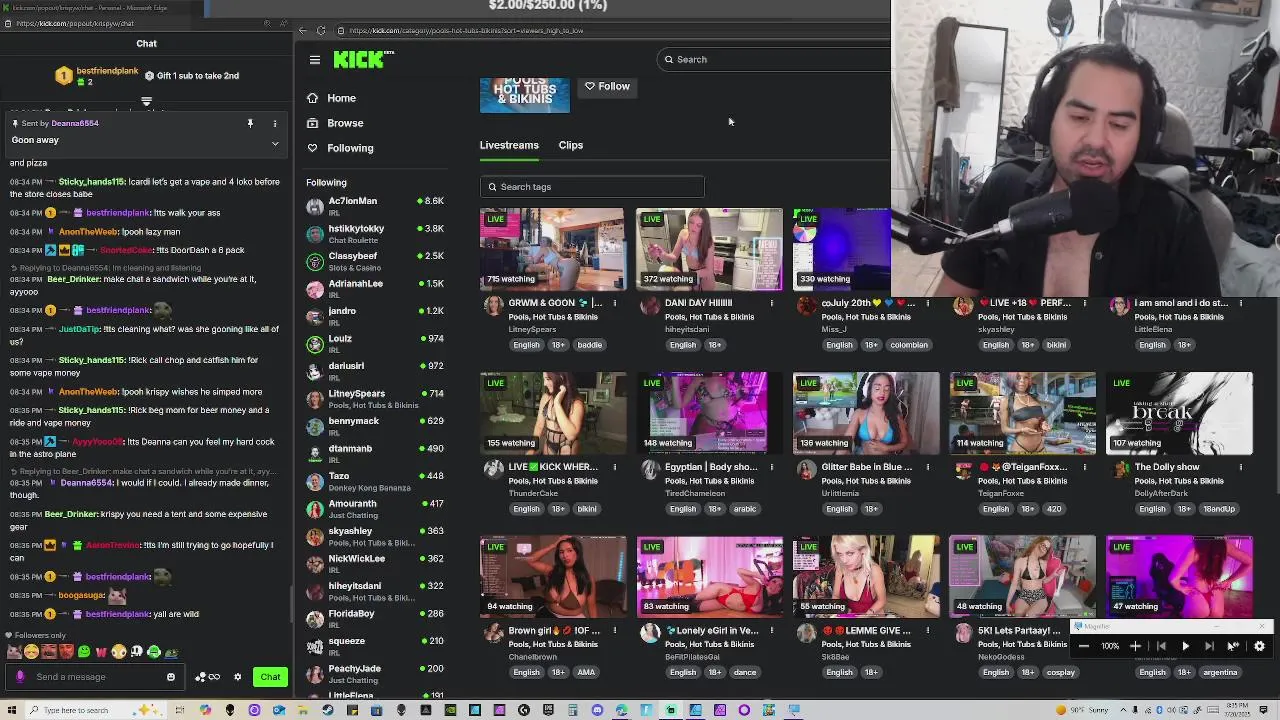
Task: Insert the green smiling emote
Action: point(84,652)
